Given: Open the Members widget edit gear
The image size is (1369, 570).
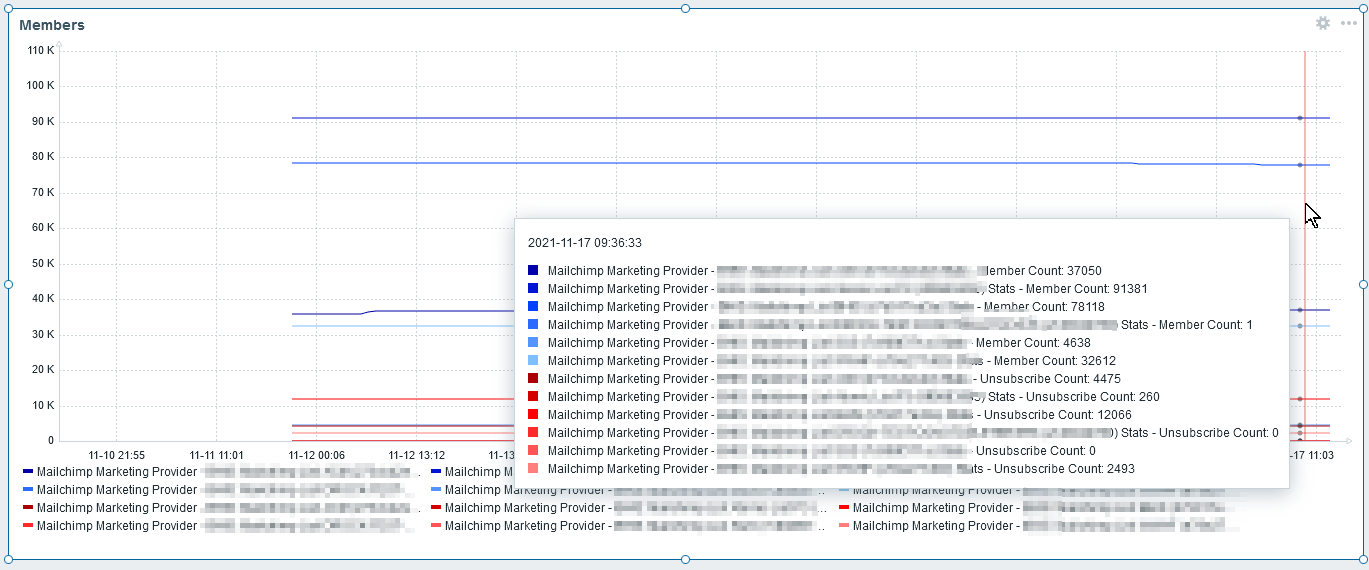Looking at the screenshot, I should pyautogui.click(x=1323, y=23).
